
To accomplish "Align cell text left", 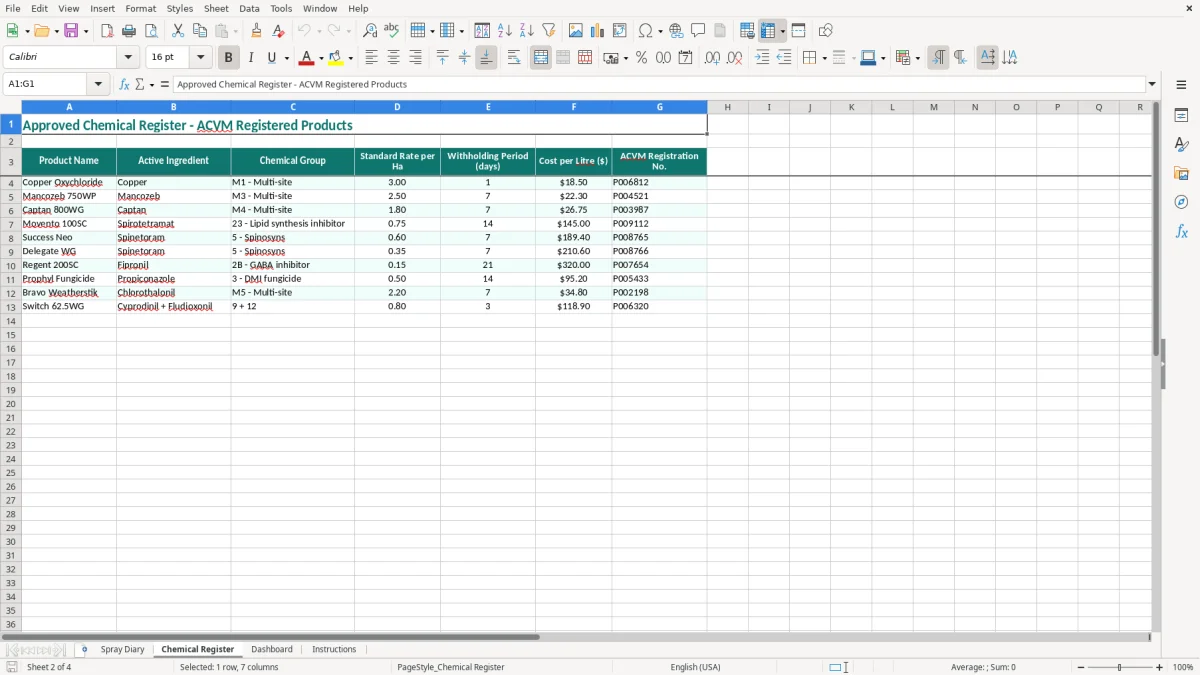I will click(x=371, y=58).
